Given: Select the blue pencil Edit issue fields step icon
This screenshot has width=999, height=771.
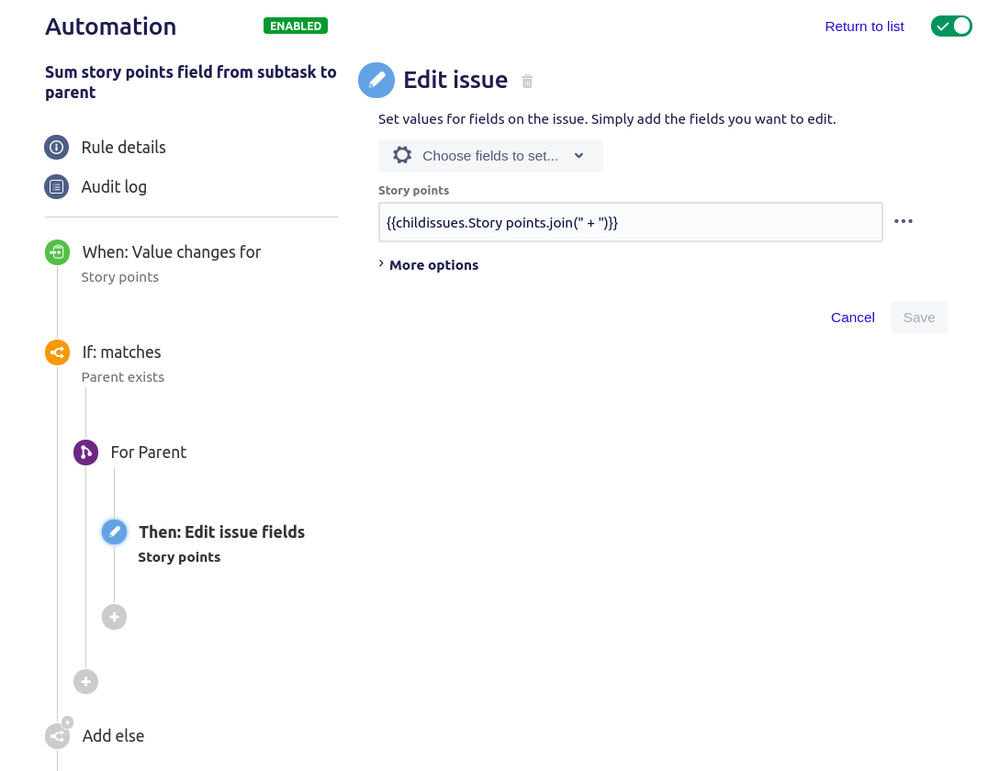Looking at the screenshot, I should 115,532.
